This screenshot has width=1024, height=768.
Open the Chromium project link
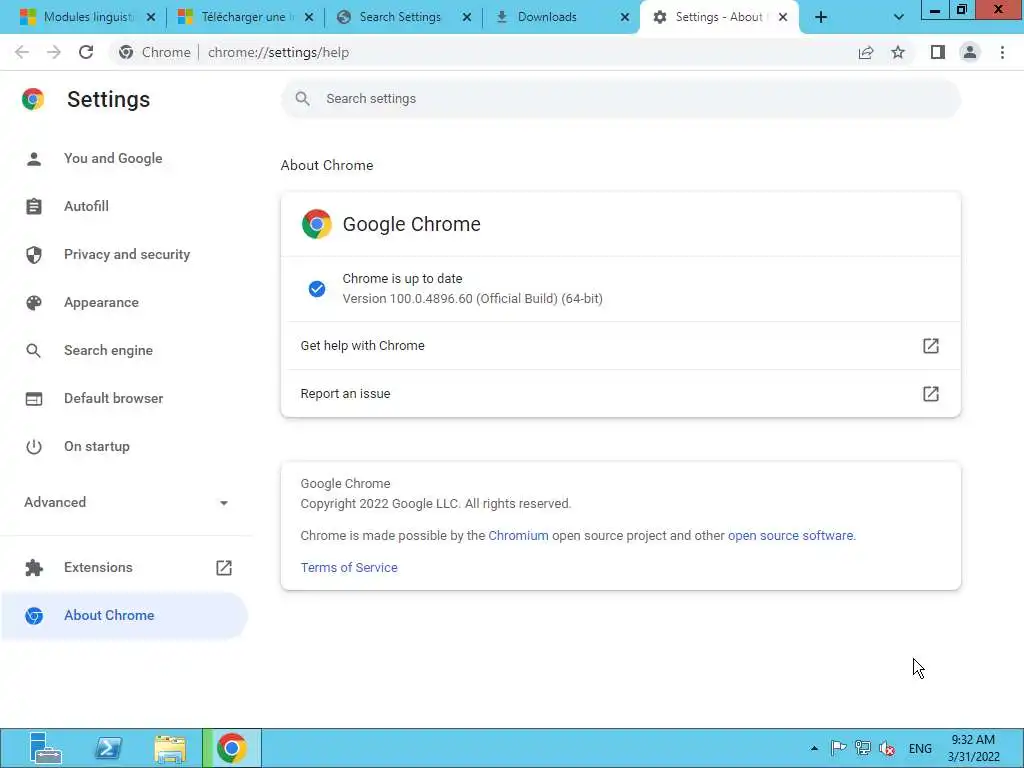pyautogui.click(x=519, y=536)
